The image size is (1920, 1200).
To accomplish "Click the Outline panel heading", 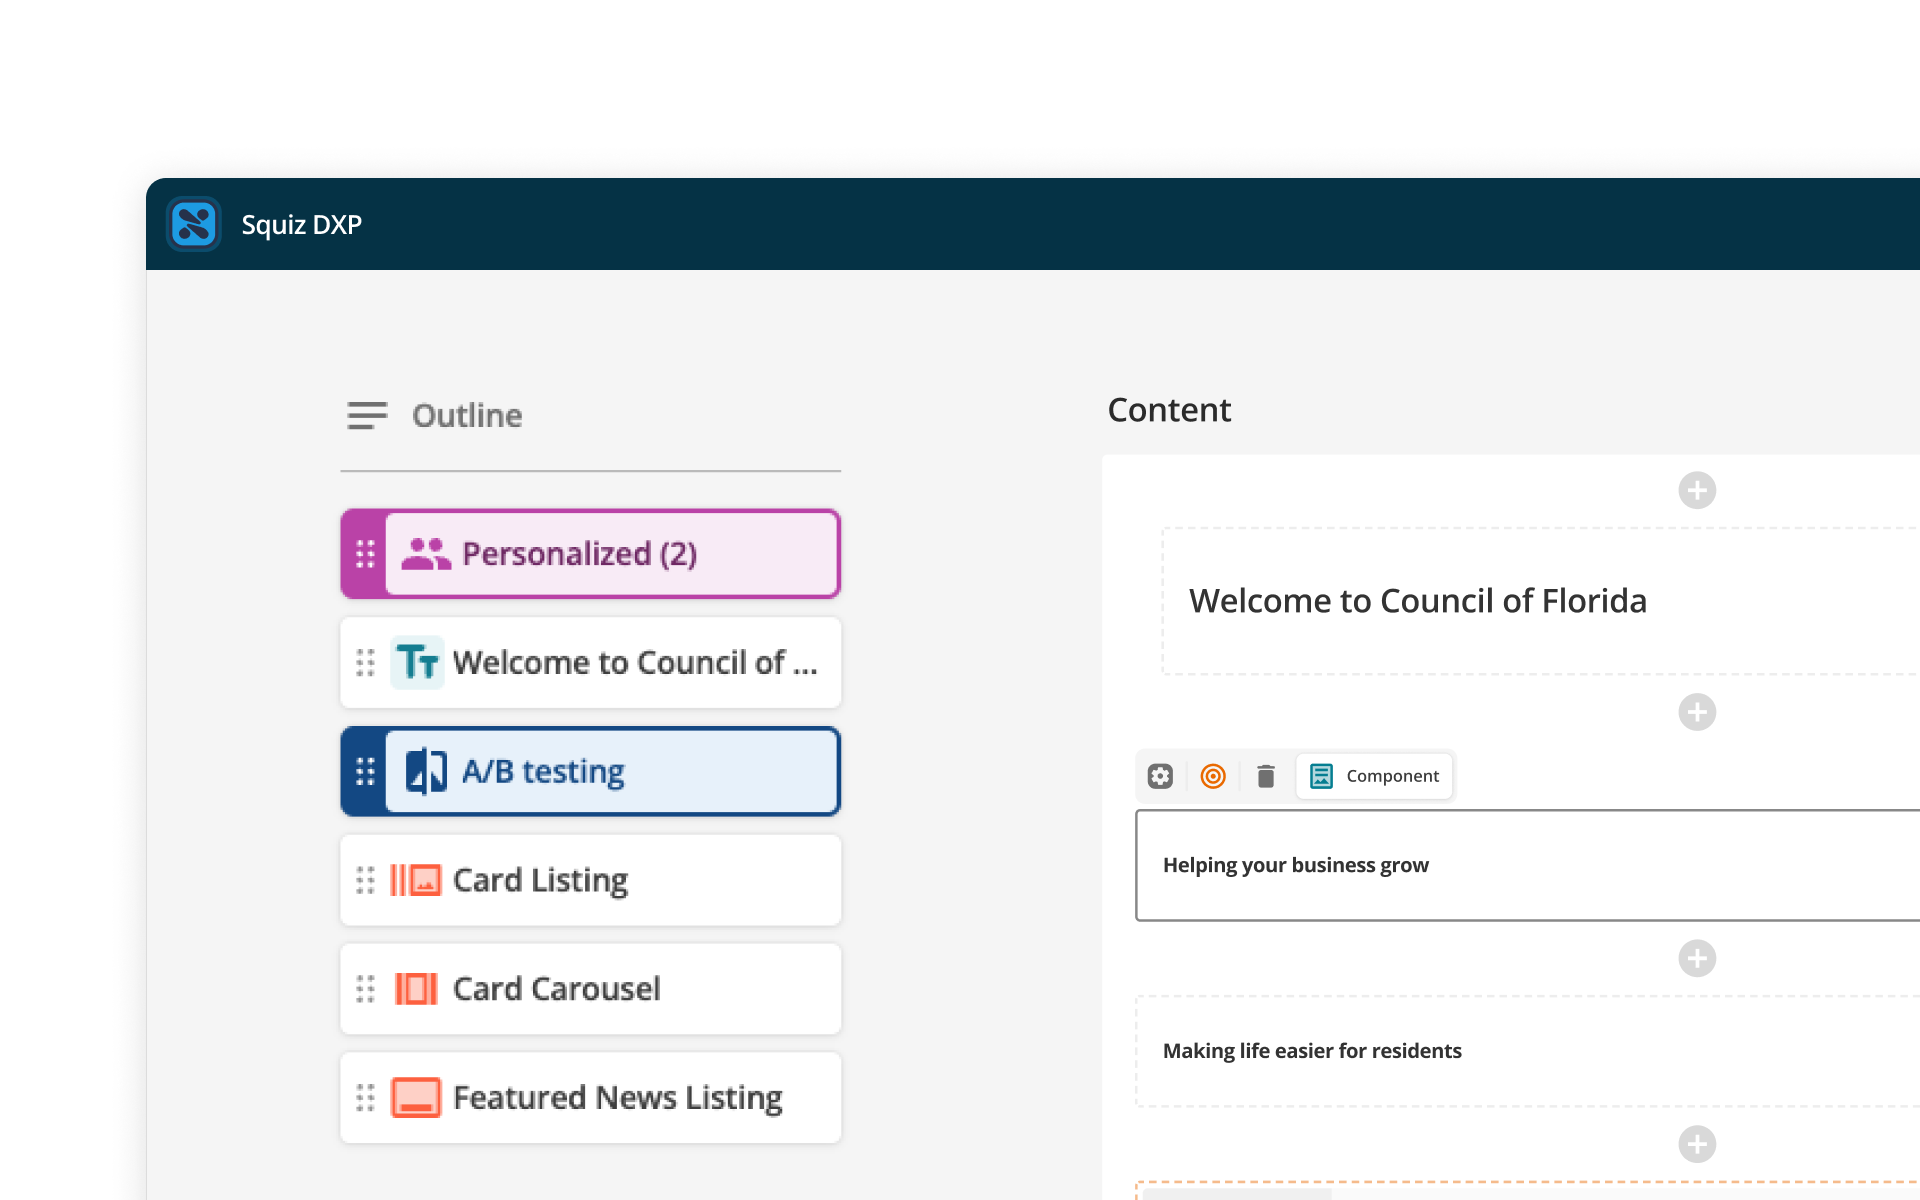I will pyautogui.click(x=467, y=415).
